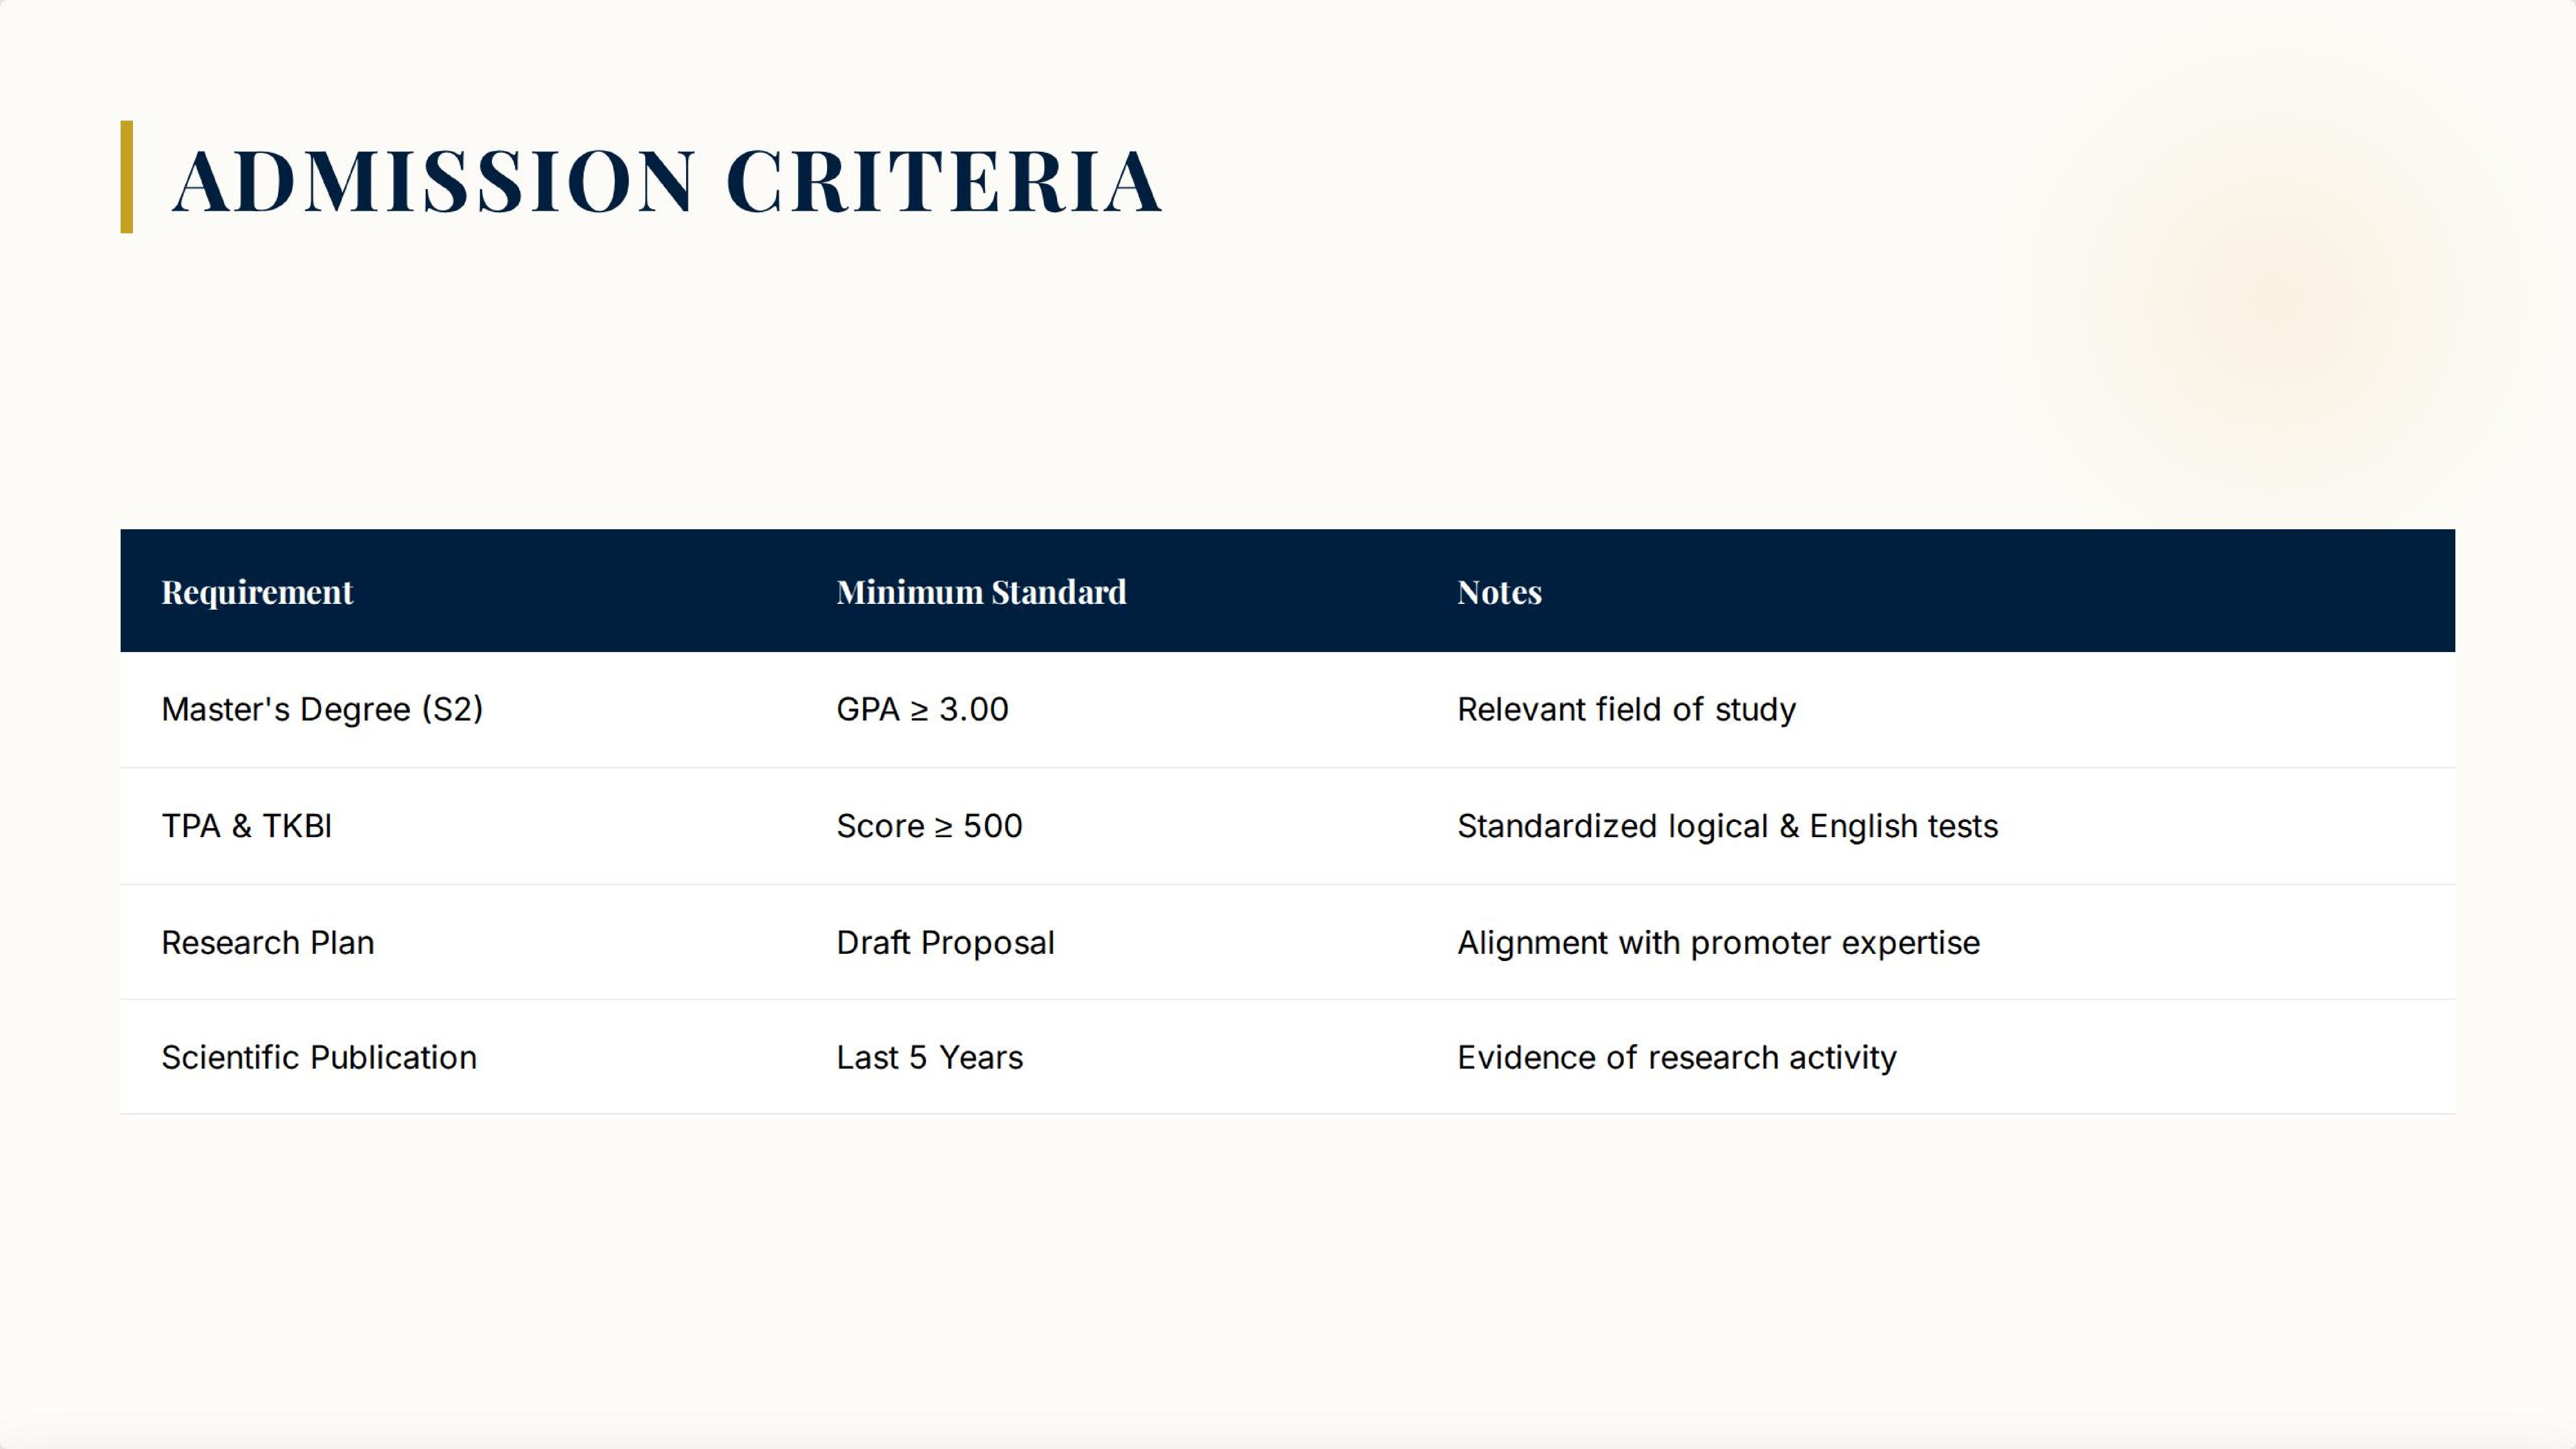Click the ADMISSION CRITERIA slide title
2576x1449 pixels.
click(667, 181)
